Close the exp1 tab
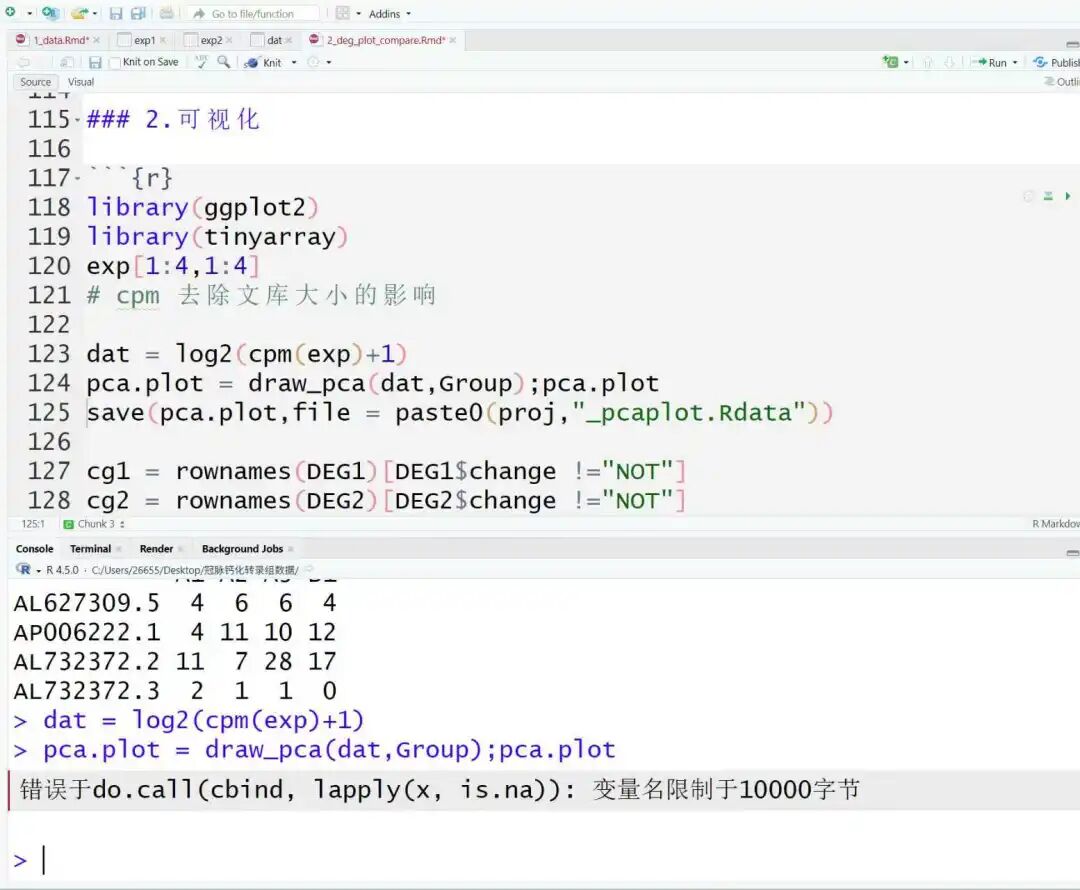Screen dimensions: 1080x890 [x=163, y=40]
